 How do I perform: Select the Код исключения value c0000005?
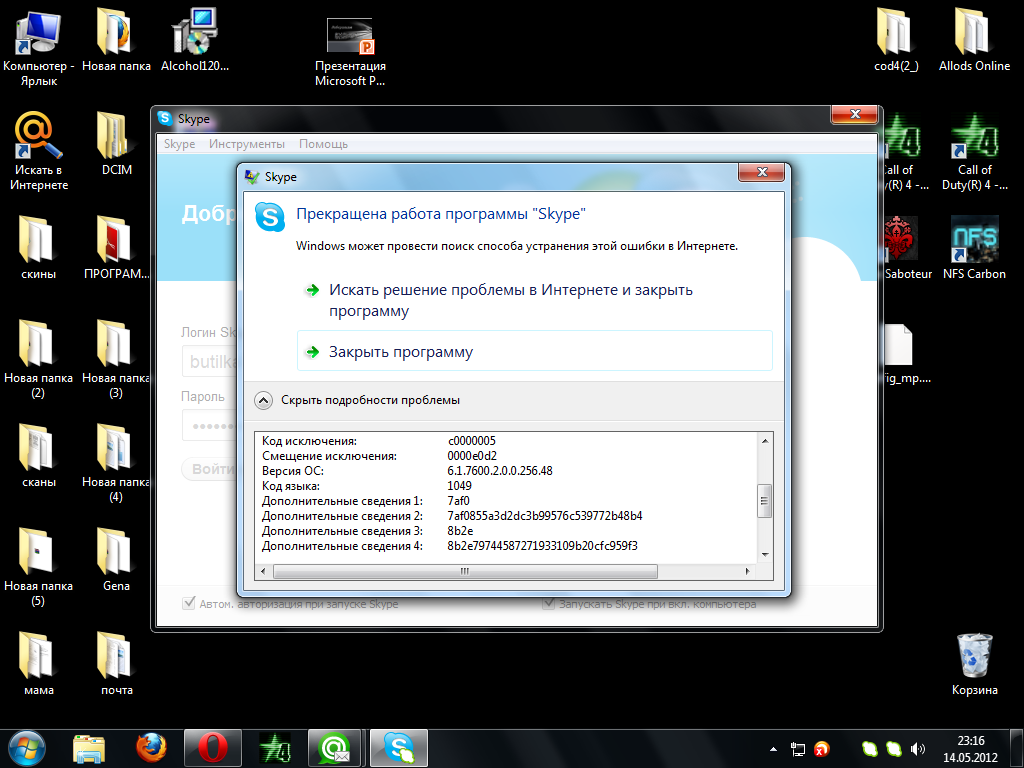point(472,441)
